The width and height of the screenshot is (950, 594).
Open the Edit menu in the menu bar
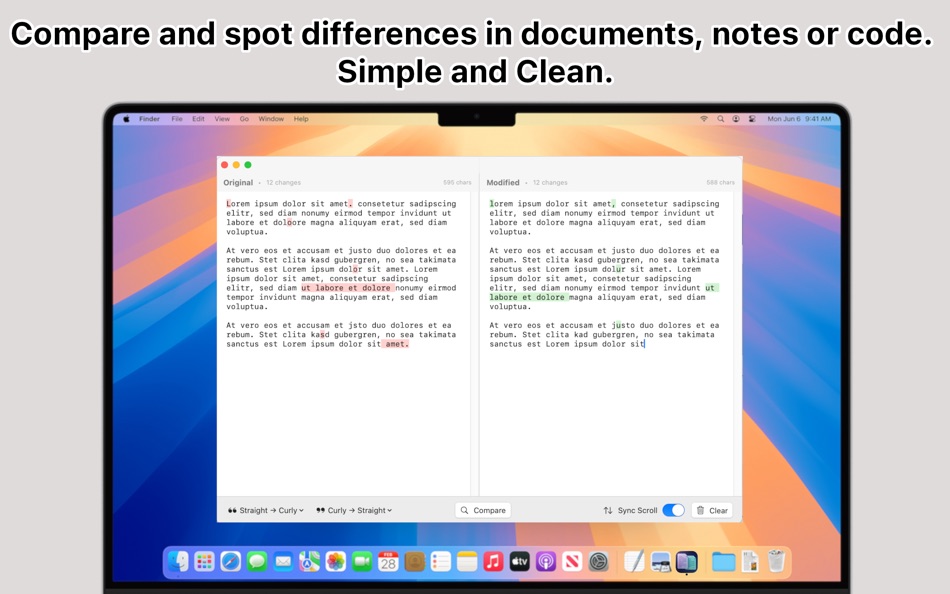coord(198,118)
